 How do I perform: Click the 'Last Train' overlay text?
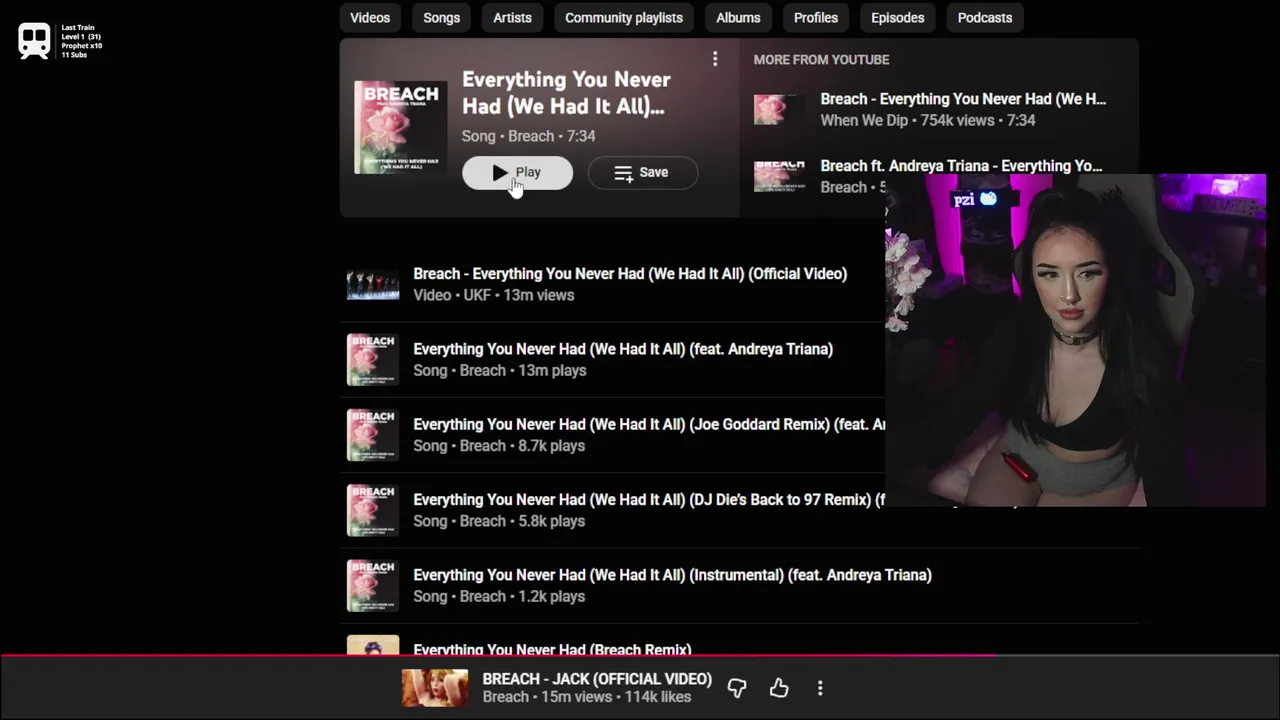(78, 28)
